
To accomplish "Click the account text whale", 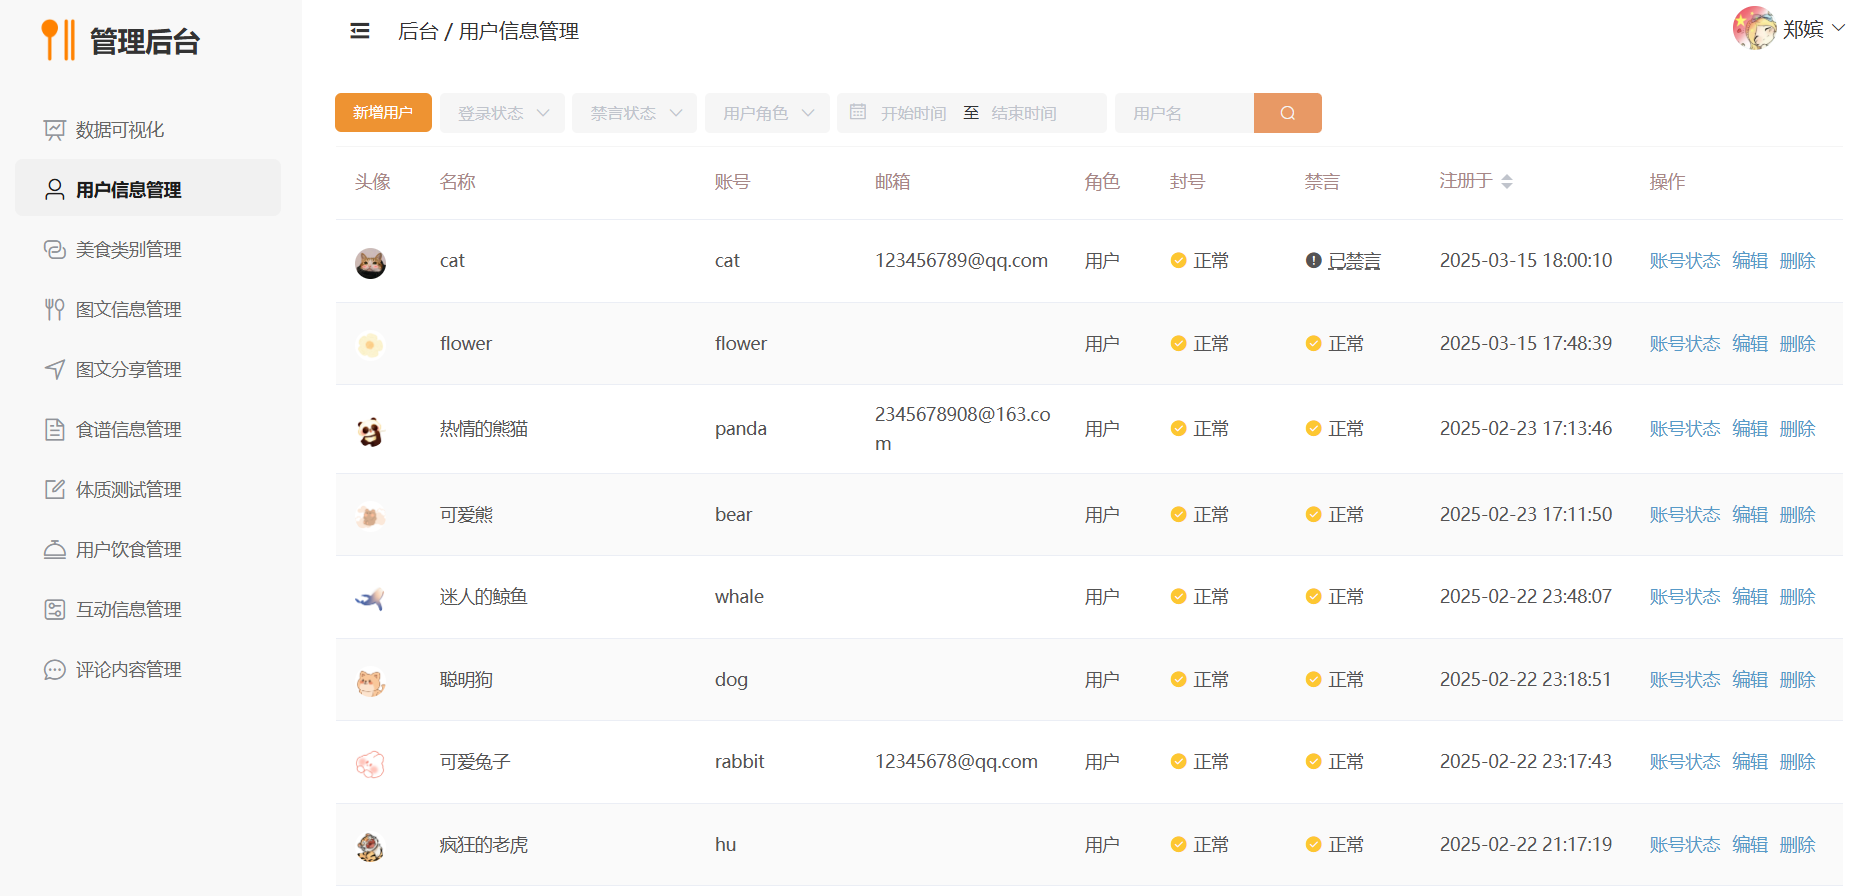I will click(739, 597).
